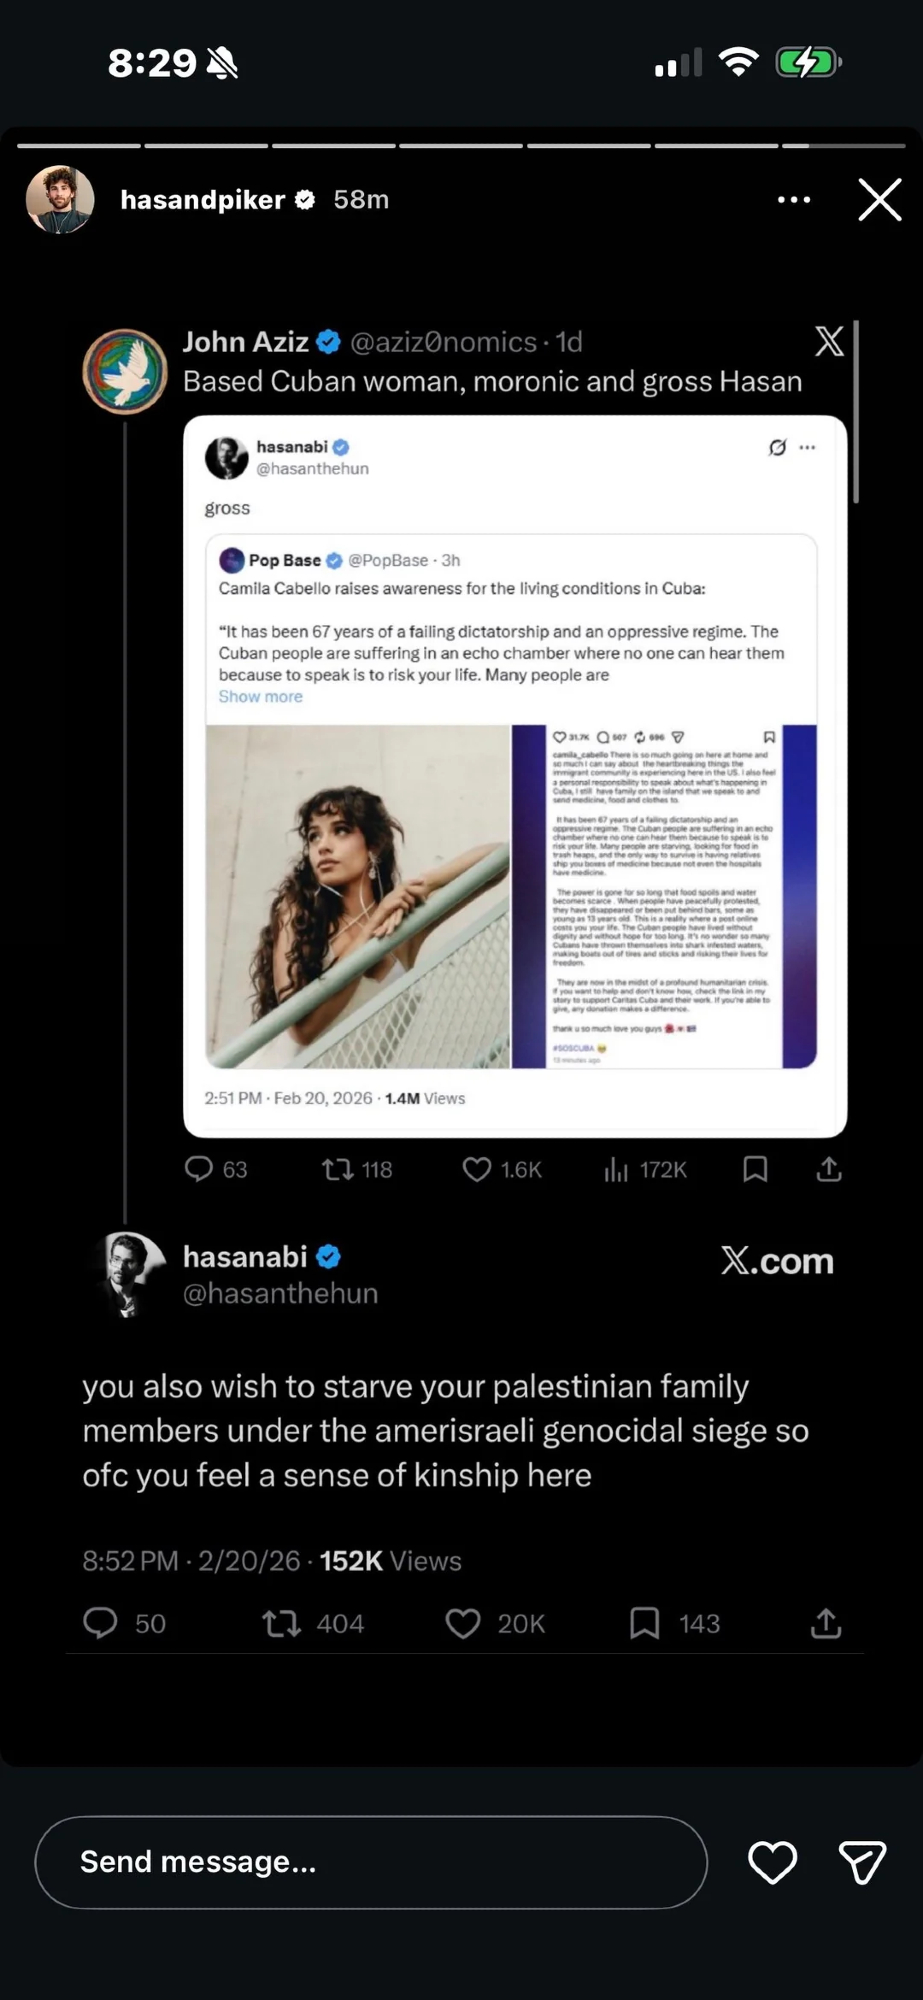Image resolution: width=923 pixels, height=2000 pixels.
Task: Retweet hasanabi's reply showing 404 reposts
Action: pyautogui.click(x=281, y=1623)
